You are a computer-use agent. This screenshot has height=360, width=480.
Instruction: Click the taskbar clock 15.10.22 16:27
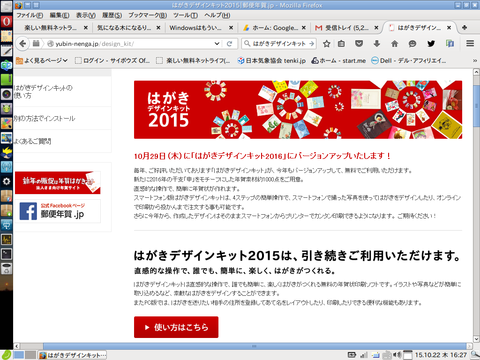coord(441,355)
